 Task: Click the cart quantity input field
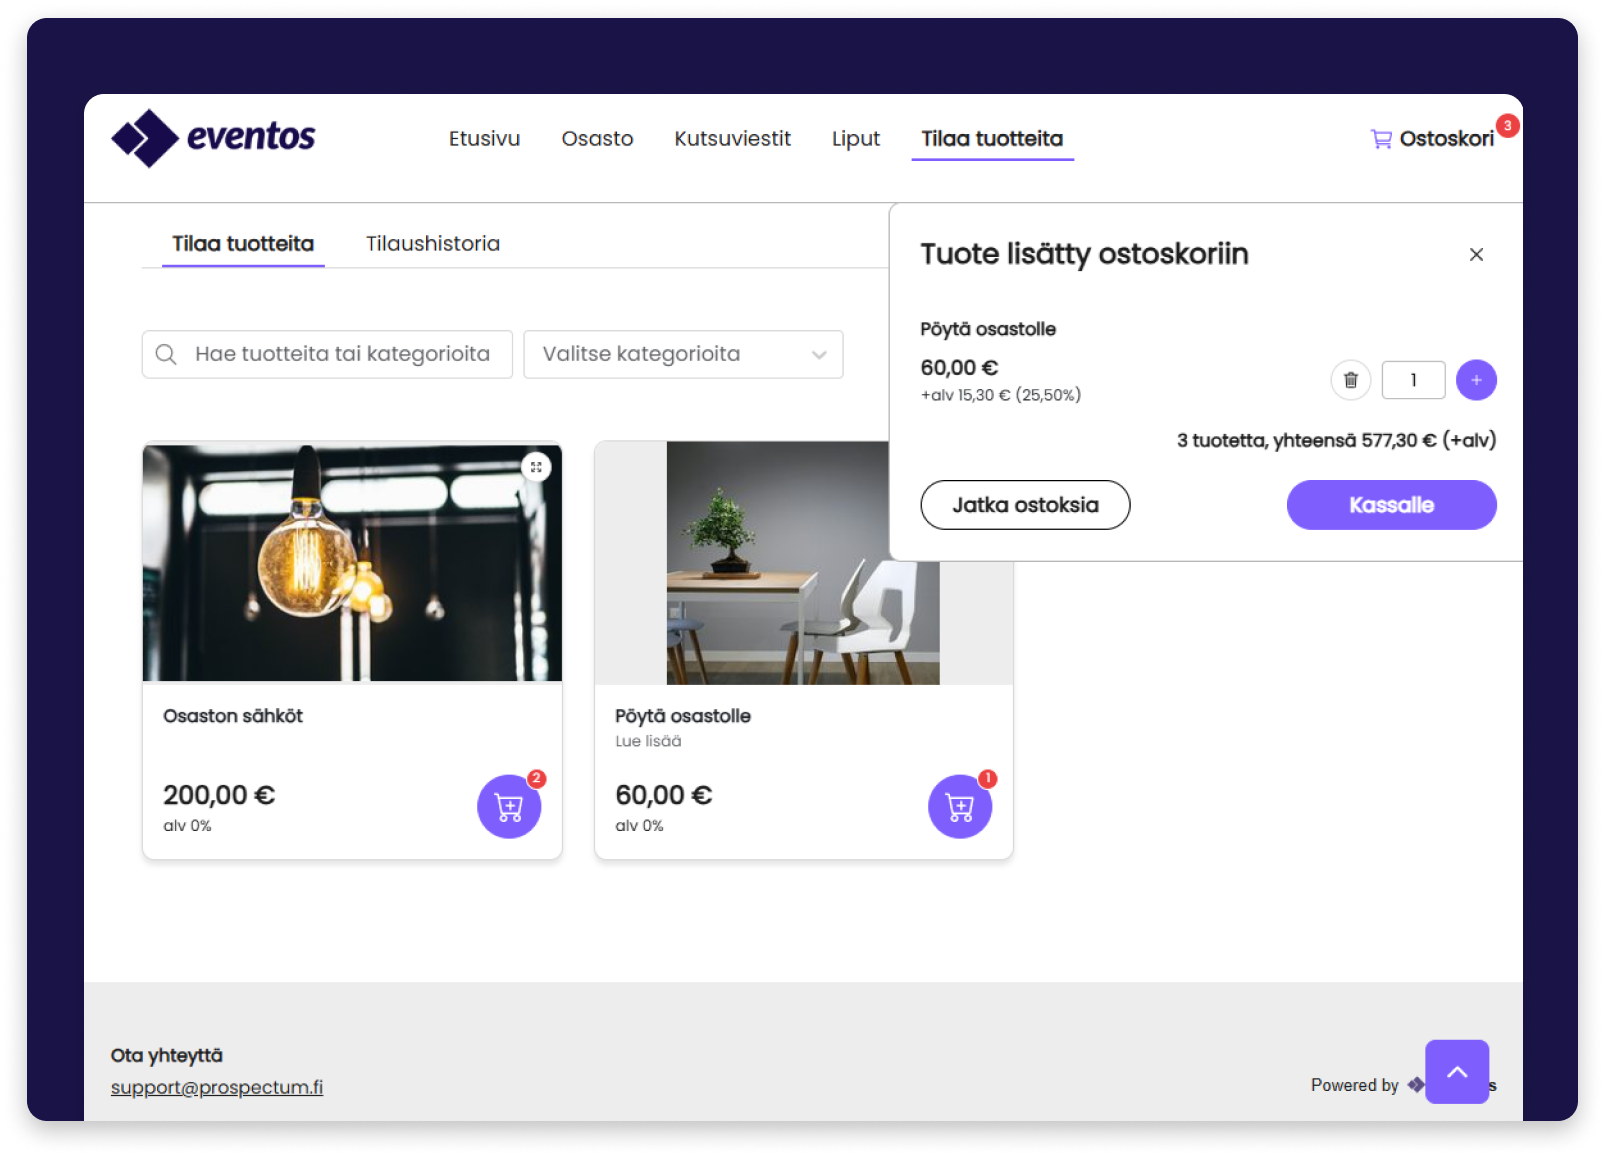[1412, 380]
